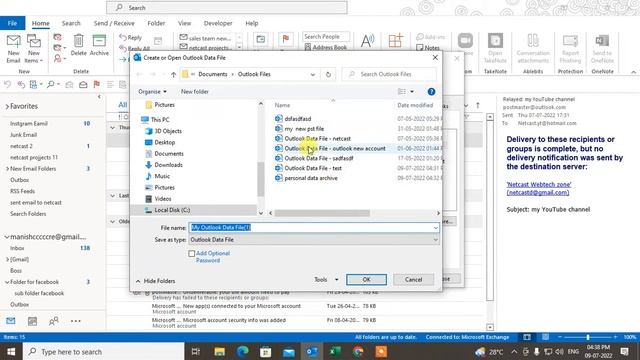Click the red Follow Up flag in ribbon
This screenshot has height=360, width=640.
click(x=286, y=39)
